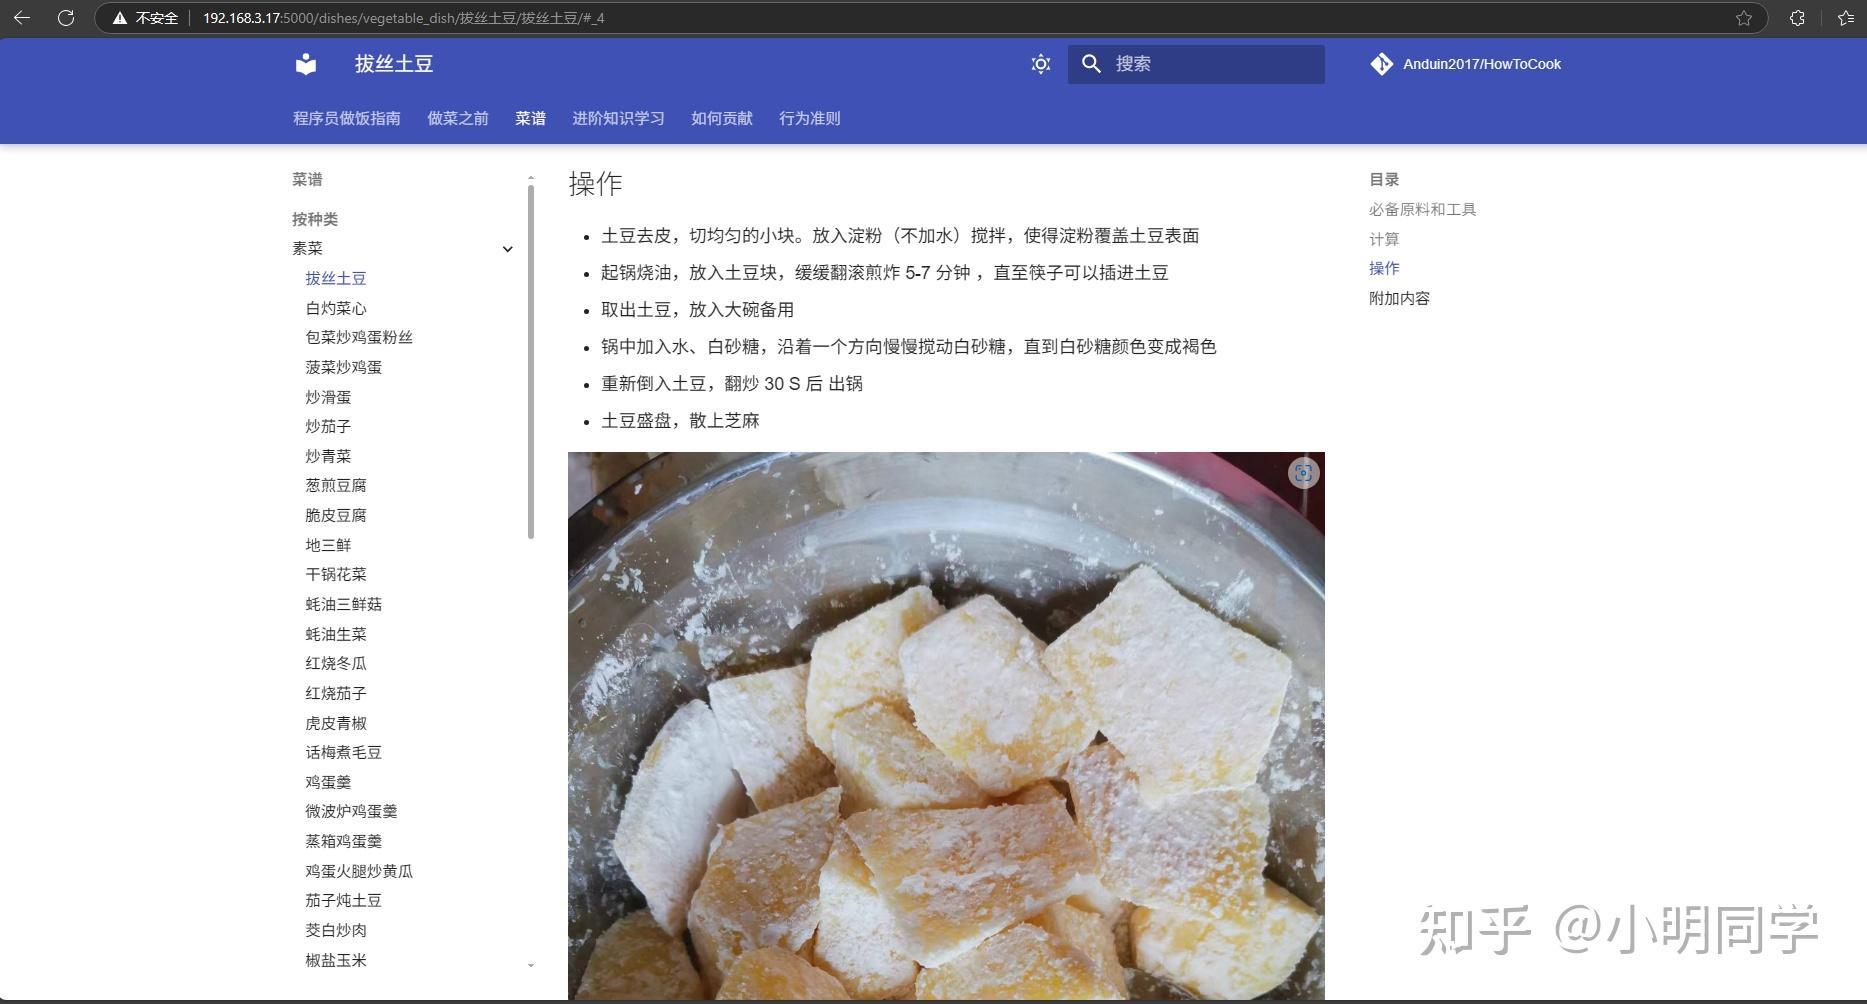Viewport: 1867px width, 1004px height.
Task: Go back with the browser back arrow
Action: [x=22, y=18]
